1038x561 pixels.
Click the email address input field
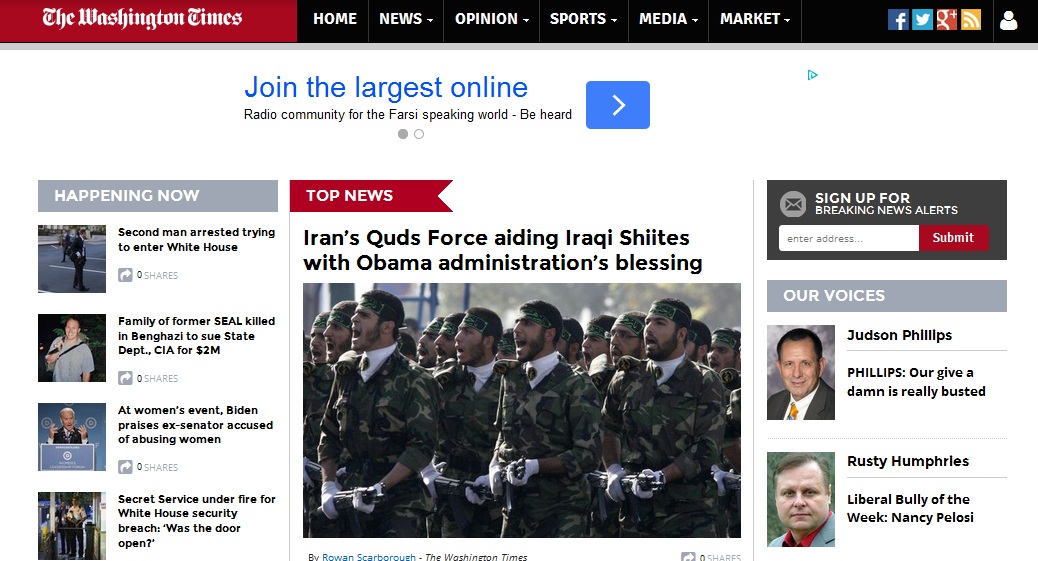(x=848, y=238)
